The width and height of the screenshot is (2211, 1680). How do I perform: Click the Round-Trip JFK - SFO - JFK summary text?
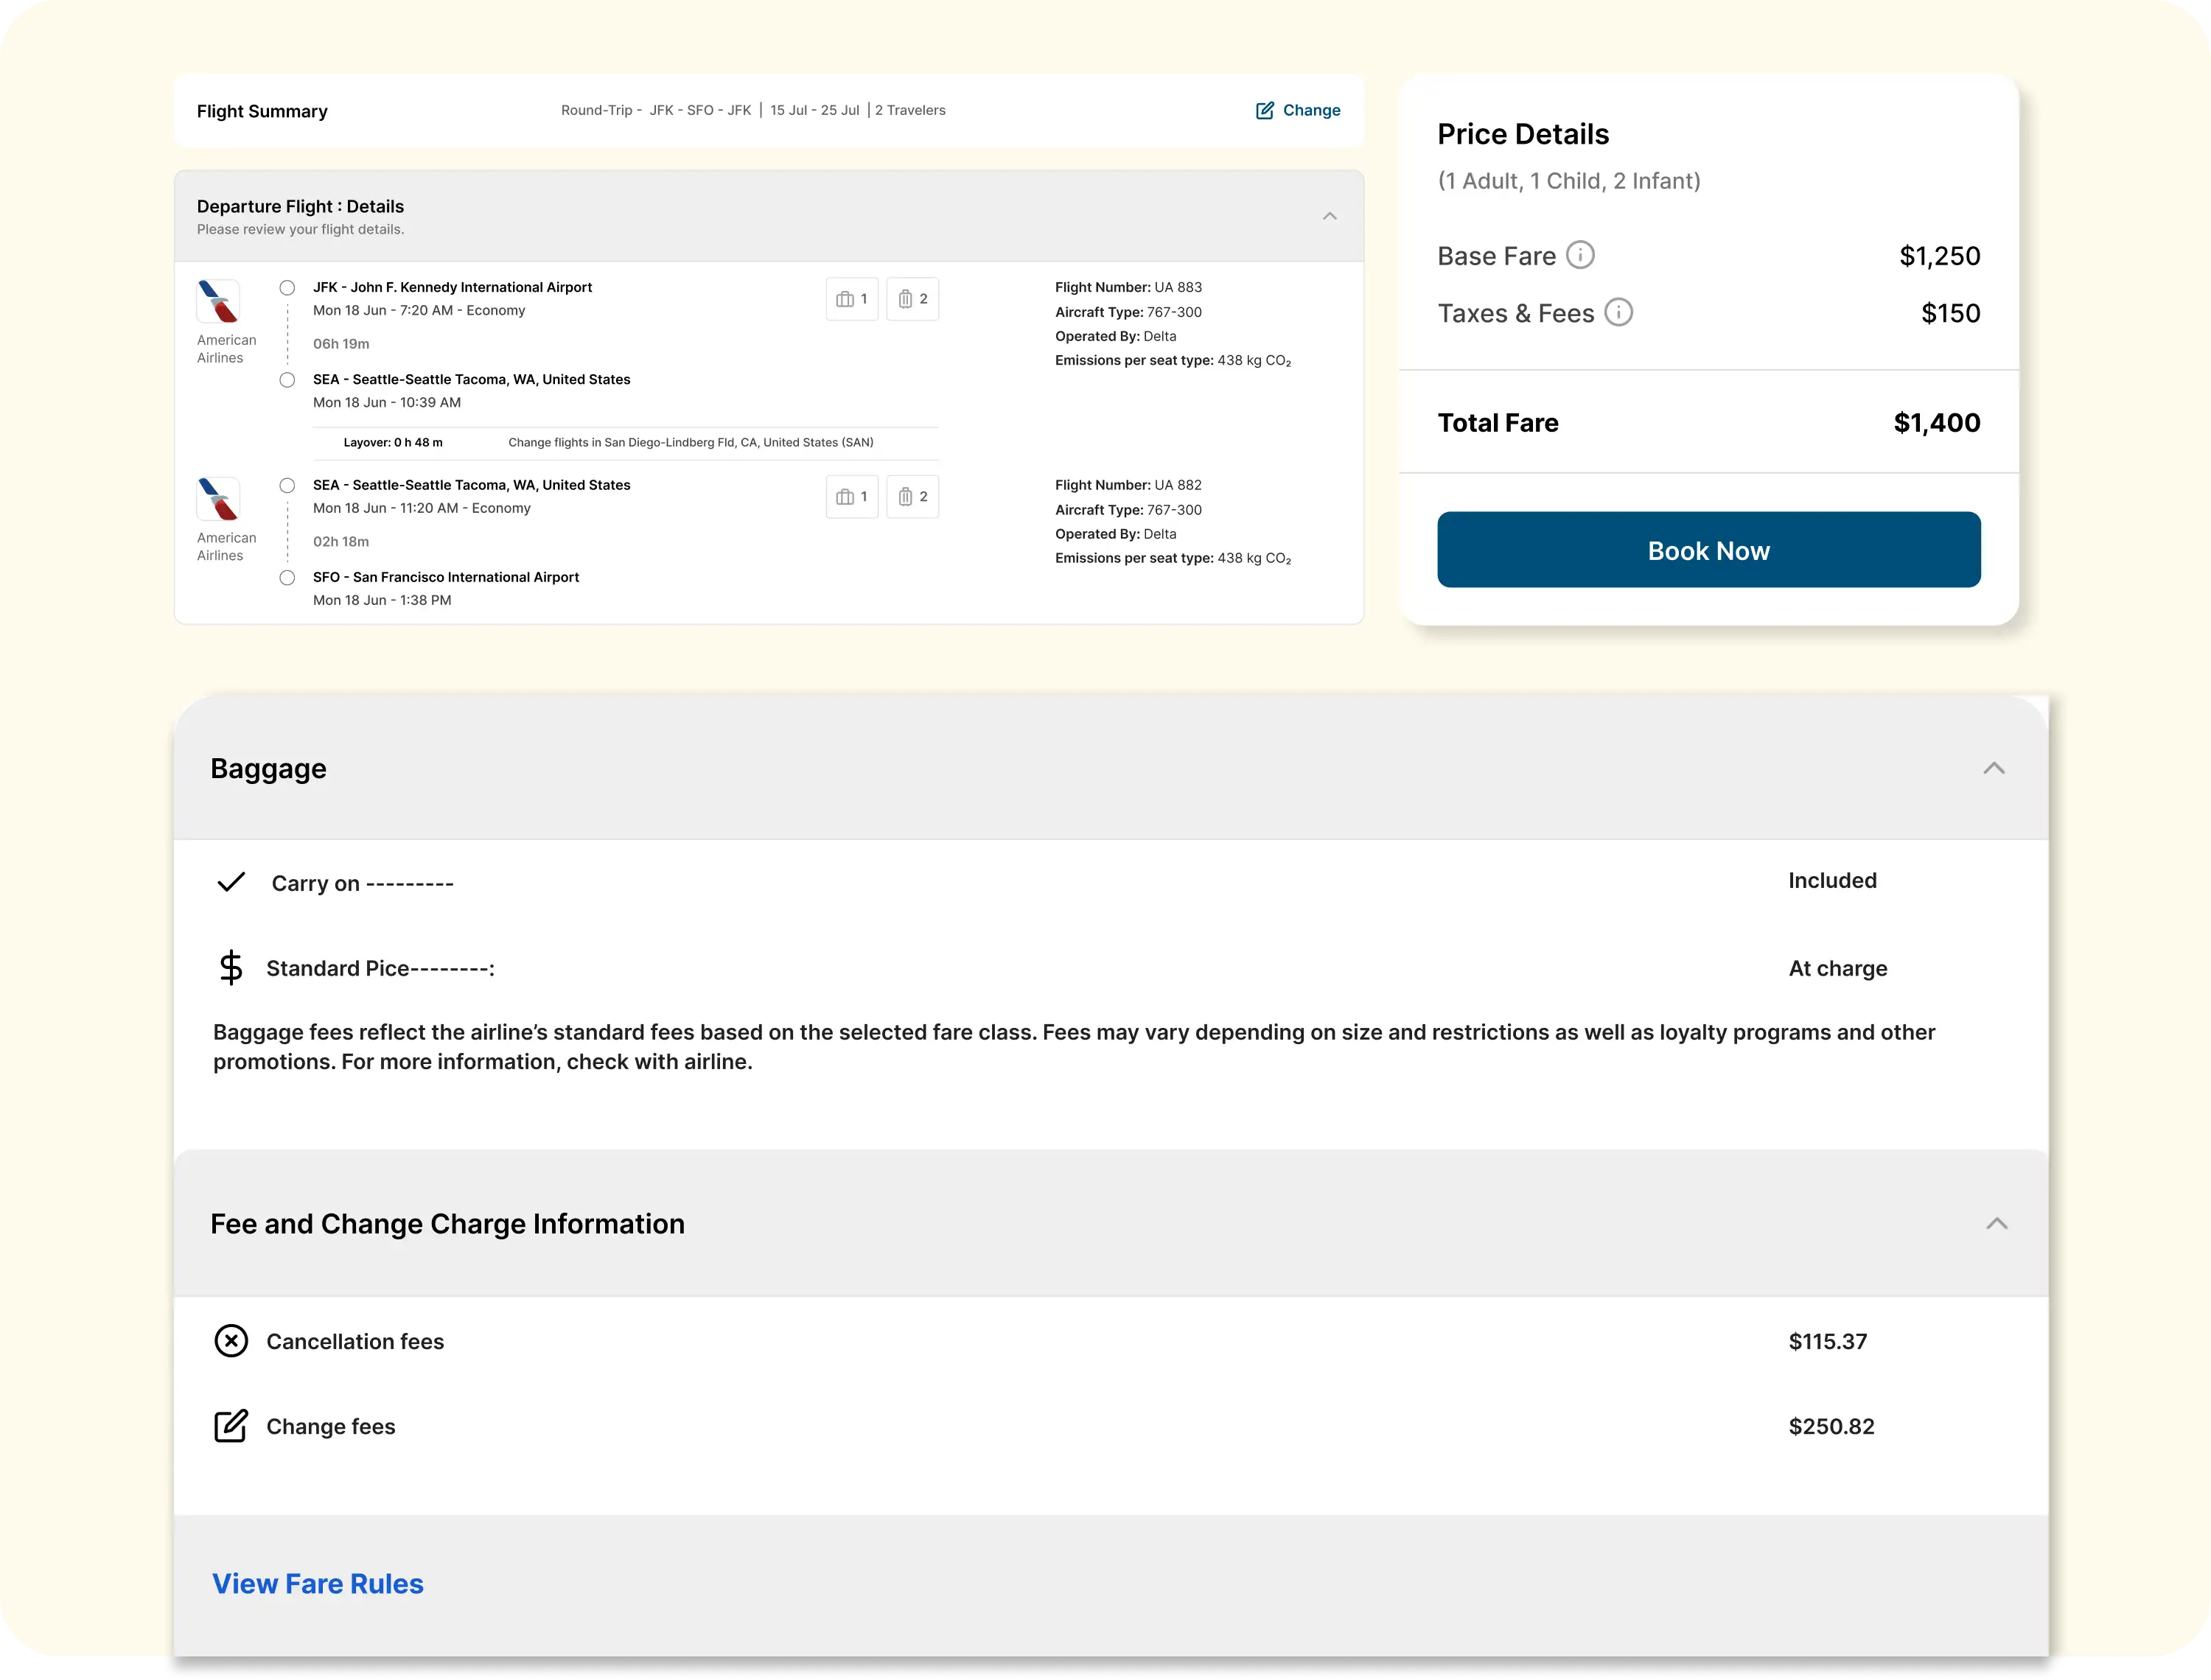656,110
